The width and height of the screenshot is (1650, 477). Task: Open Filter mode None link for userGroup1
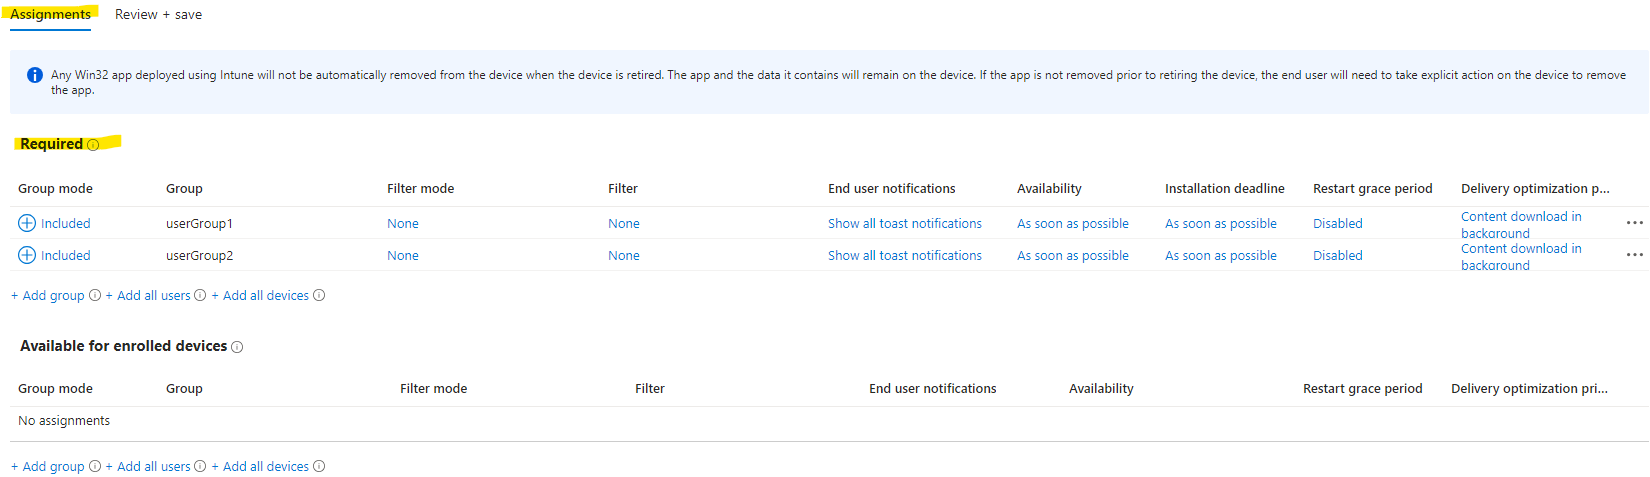click(403, 224)
